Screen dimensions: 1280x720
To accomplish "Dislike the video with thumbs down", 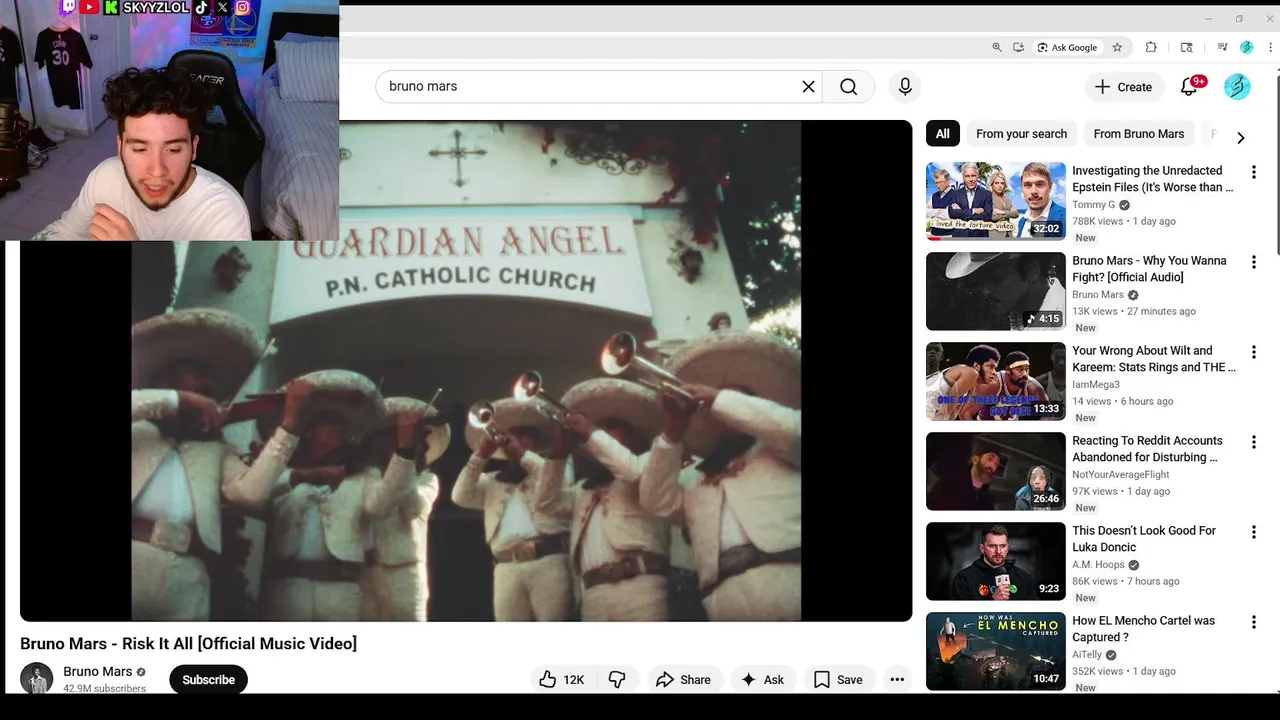I will click(617, 680).
